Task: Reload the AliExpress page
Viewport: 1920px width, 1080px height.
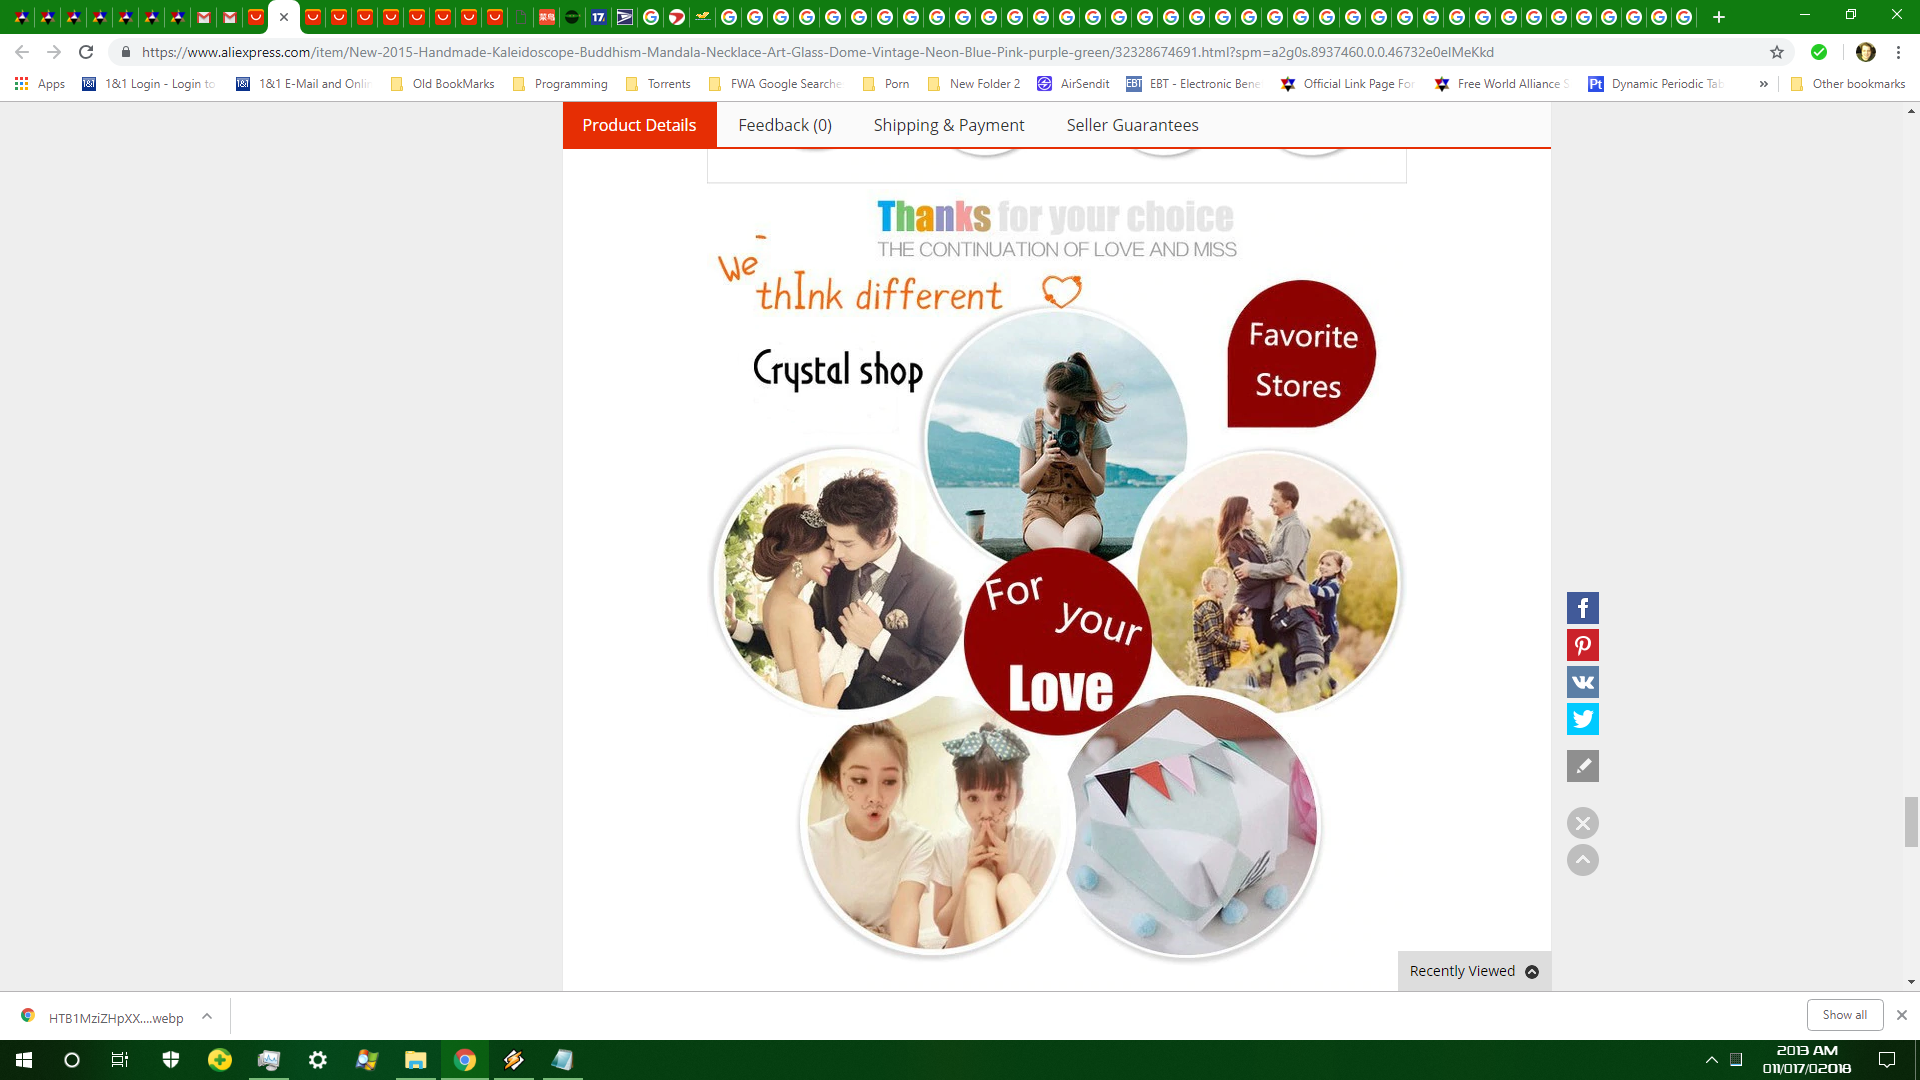Action: tap(86, 52)
